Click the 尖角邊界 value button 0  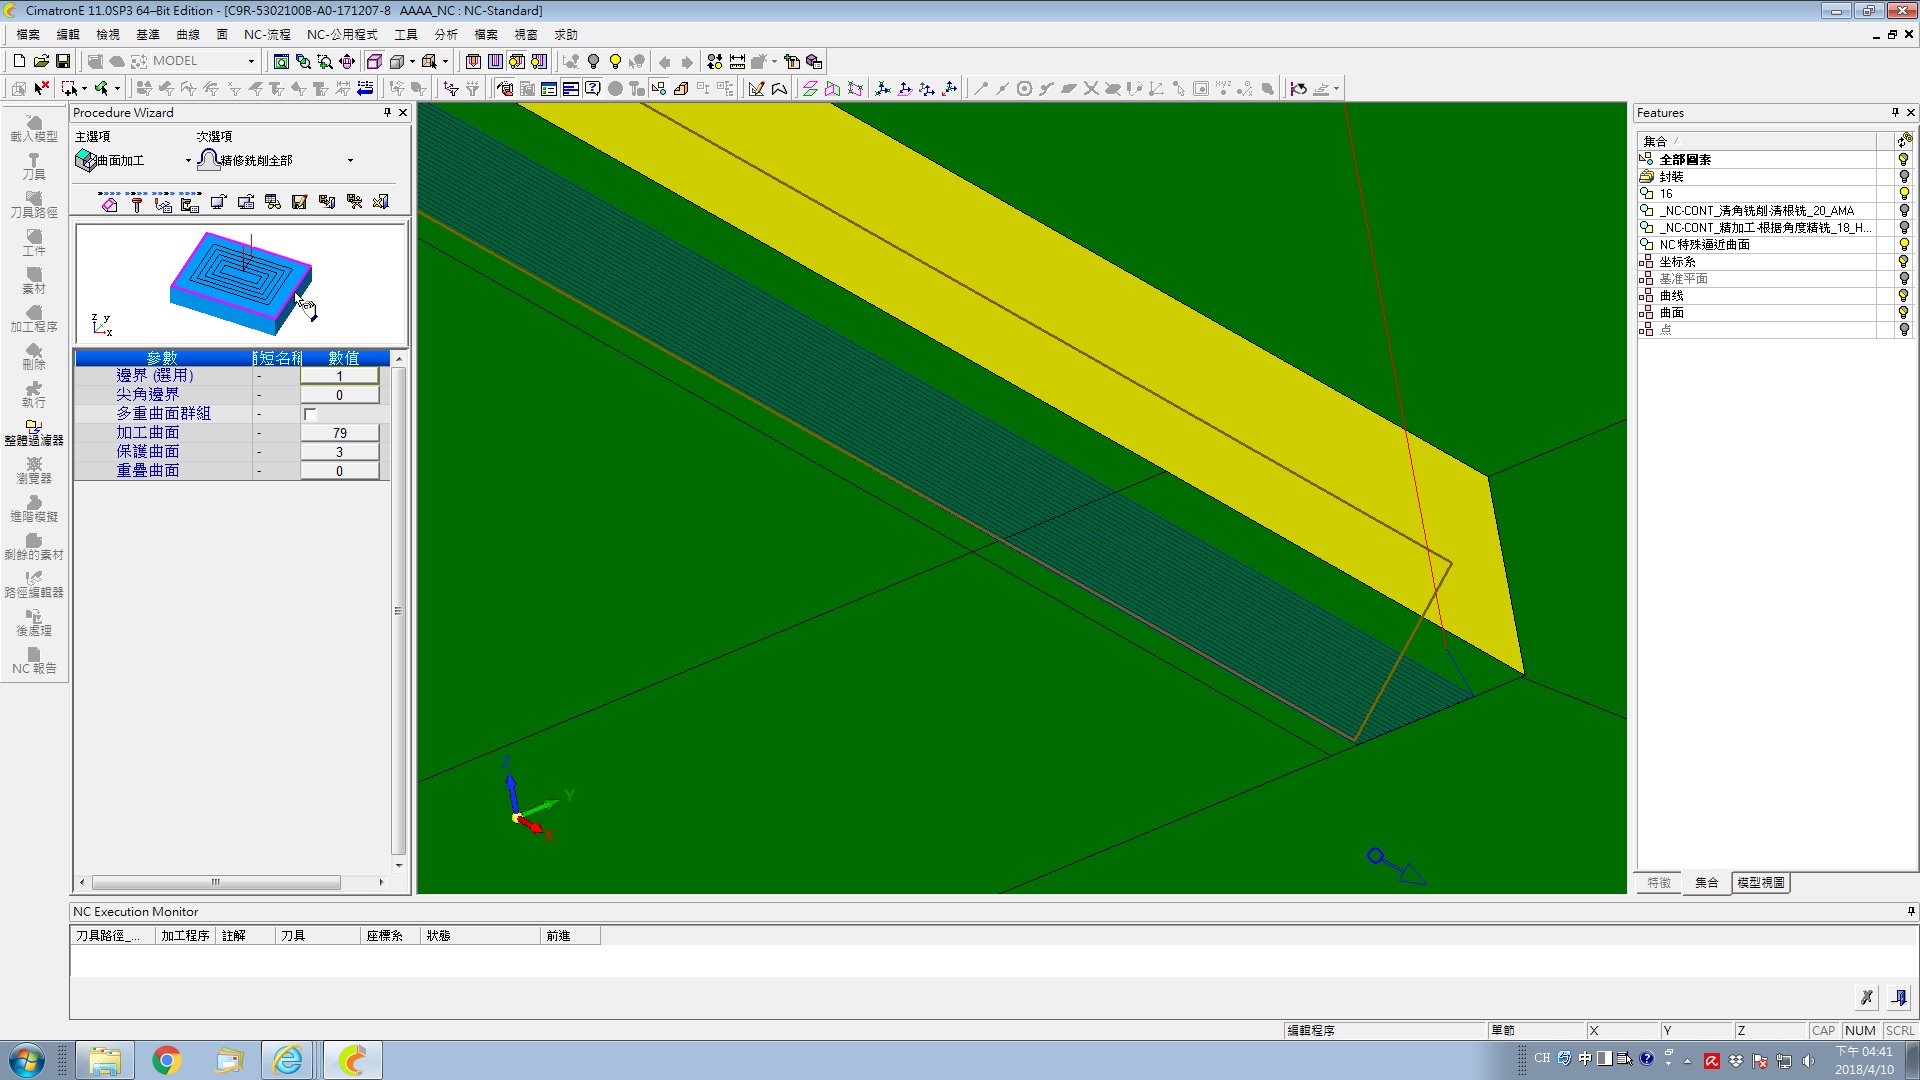click(x=340, y=395)
